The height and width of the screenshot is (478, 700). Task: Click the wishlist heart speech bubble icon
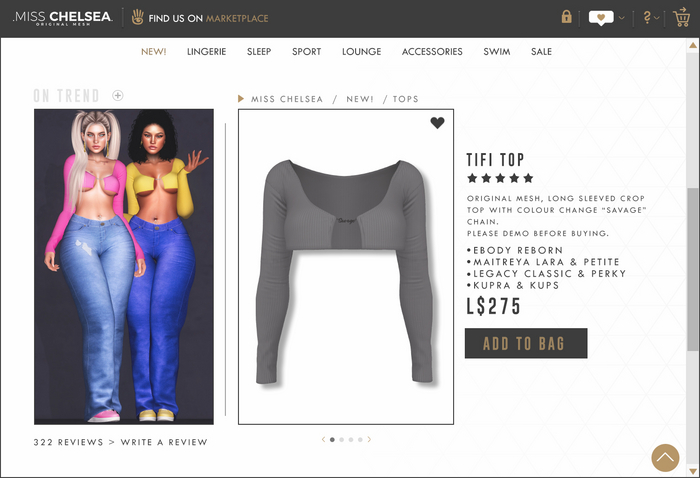tap(601, 18)
